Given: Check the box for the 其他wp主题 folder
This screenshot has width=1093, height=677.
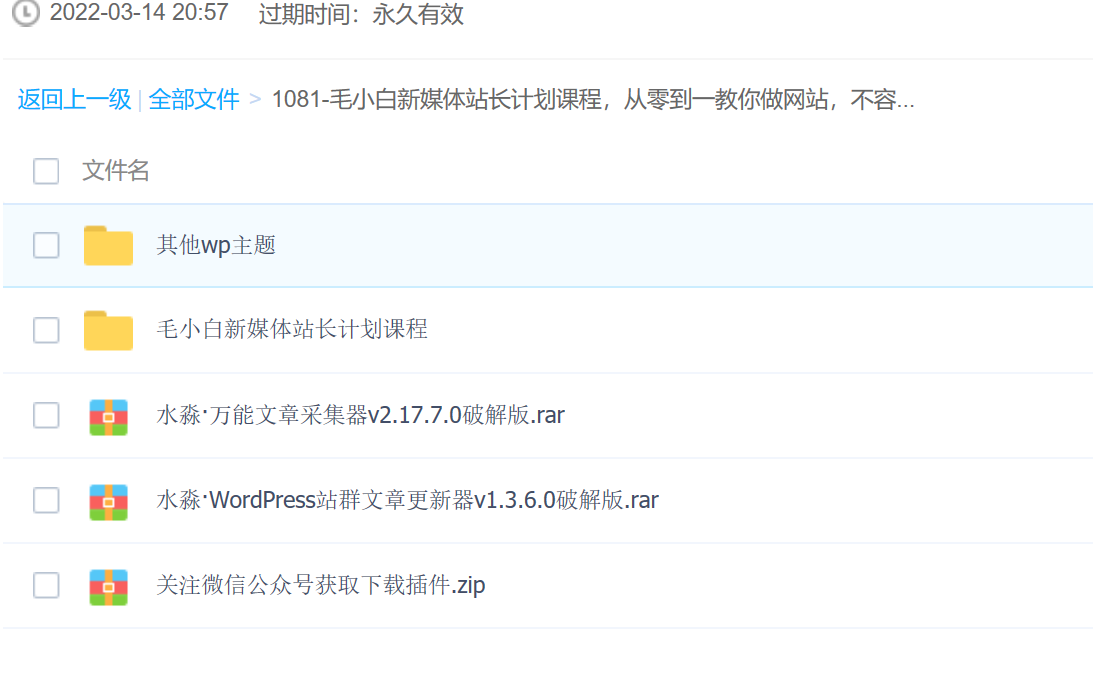Looking at the screenshot, I should (x=46, y=245).
